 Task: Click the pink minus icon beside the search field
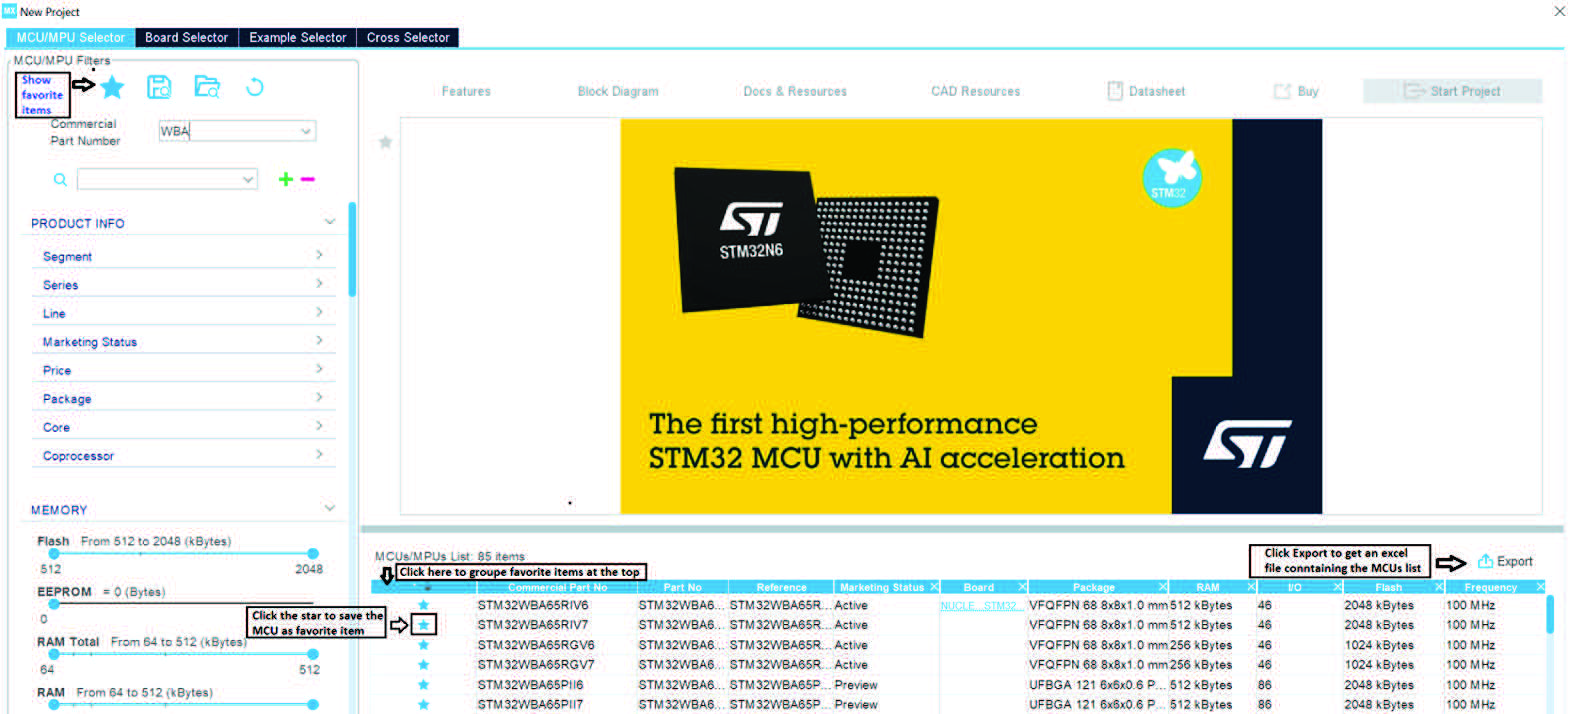tap(308, 179)
